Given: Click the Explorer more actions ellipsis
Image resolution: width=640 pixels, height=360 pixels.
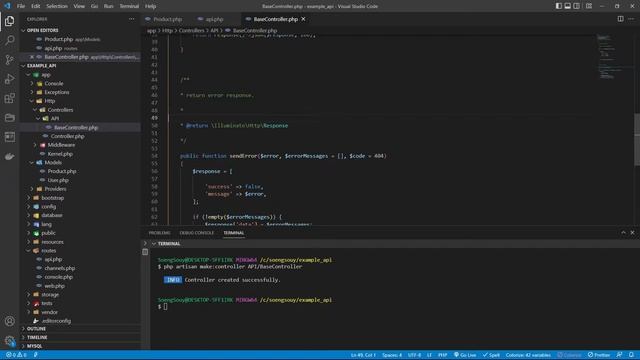Looking at the screenshot, I should pos(131,19).
